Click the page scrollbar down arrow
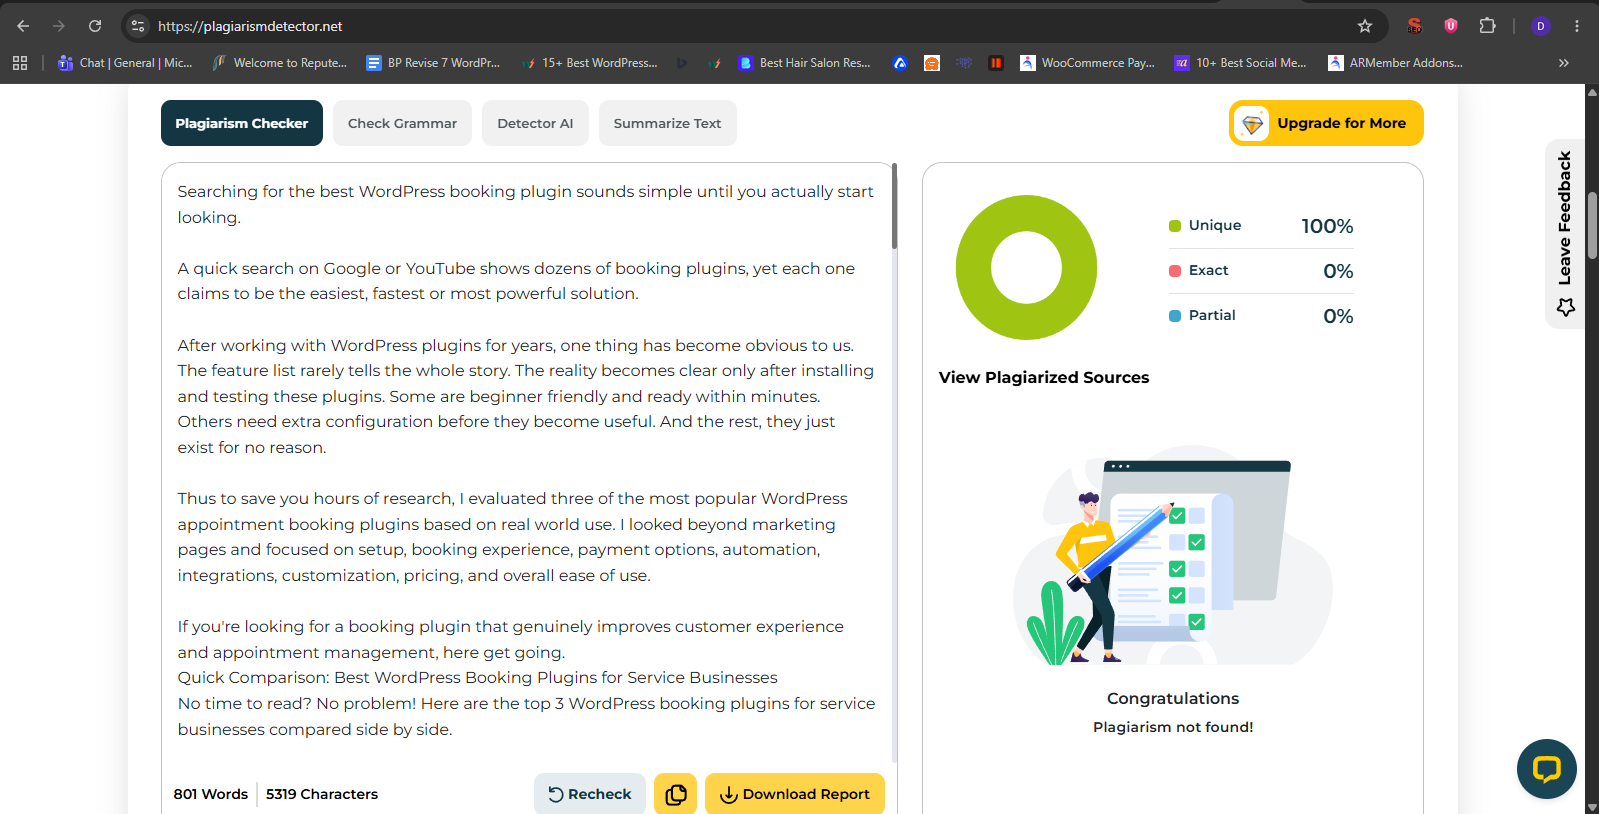1599x814 pixels. coord(1592,806)
